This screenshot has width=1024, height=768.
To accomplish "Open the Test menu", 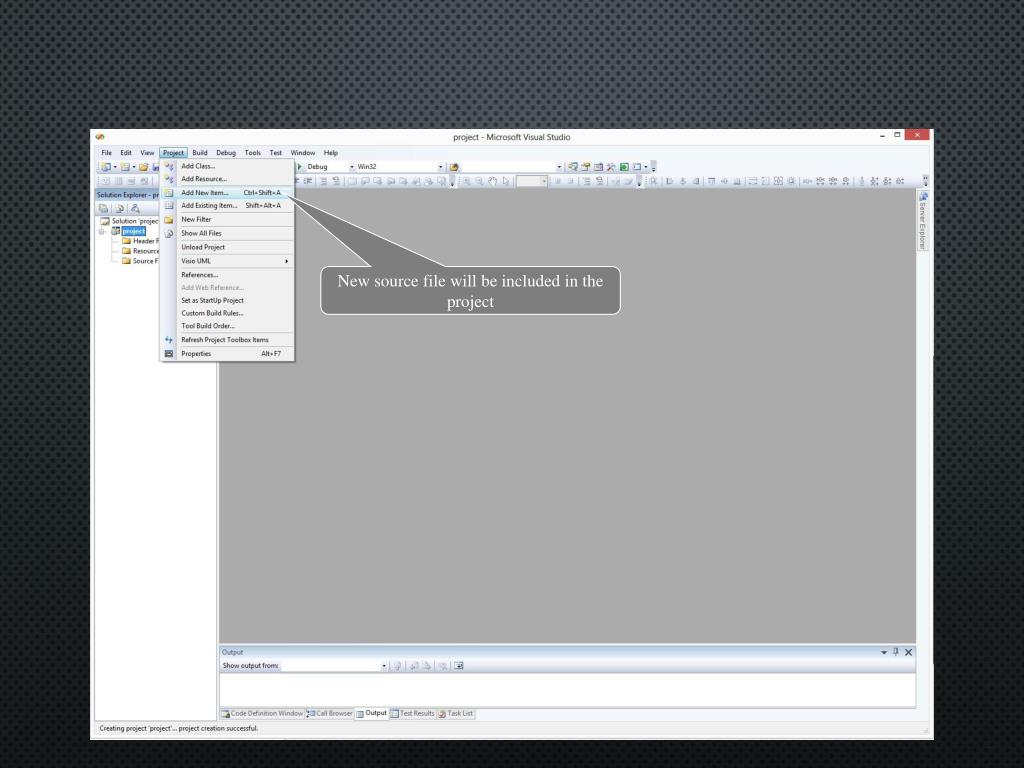I will pyautogui.click(x=276, y=153).
